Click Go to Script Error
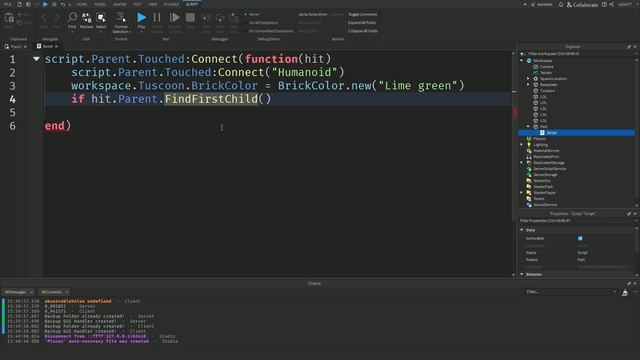Image resolution: width=640 pixels, height=360 pixels. 313,14
